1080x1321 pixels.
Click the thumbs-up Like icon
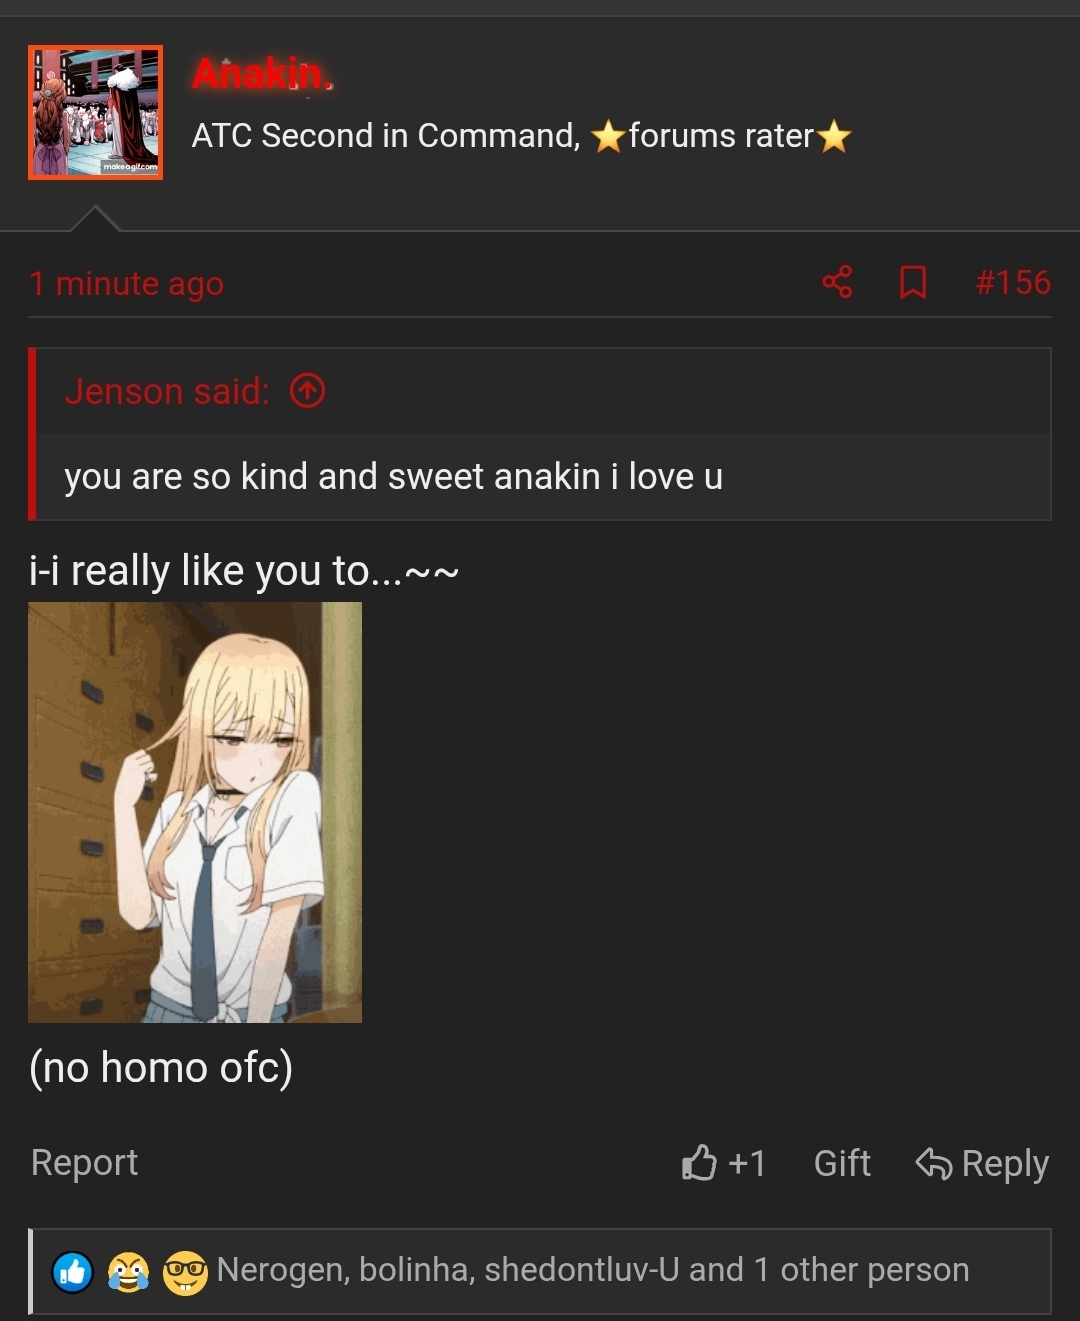(699, 1162)
